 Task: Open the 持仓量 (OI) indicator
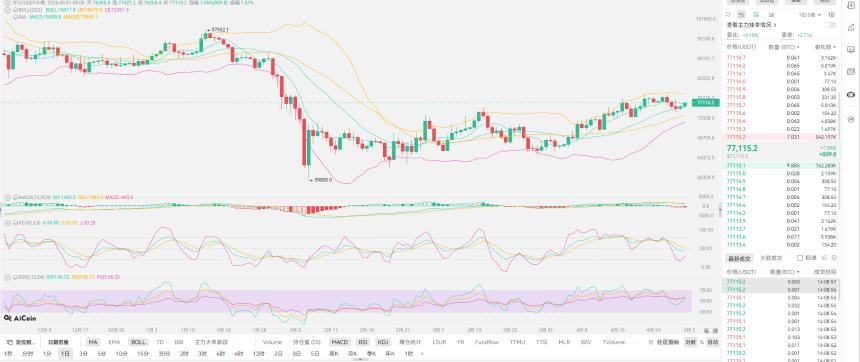(307, 342)
